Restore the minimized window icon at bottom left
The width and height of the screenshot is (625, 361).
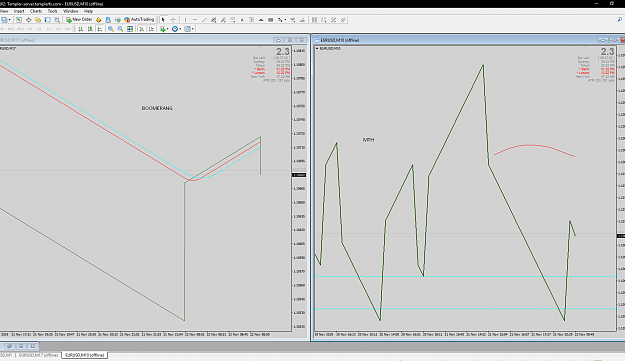point(9,346)
